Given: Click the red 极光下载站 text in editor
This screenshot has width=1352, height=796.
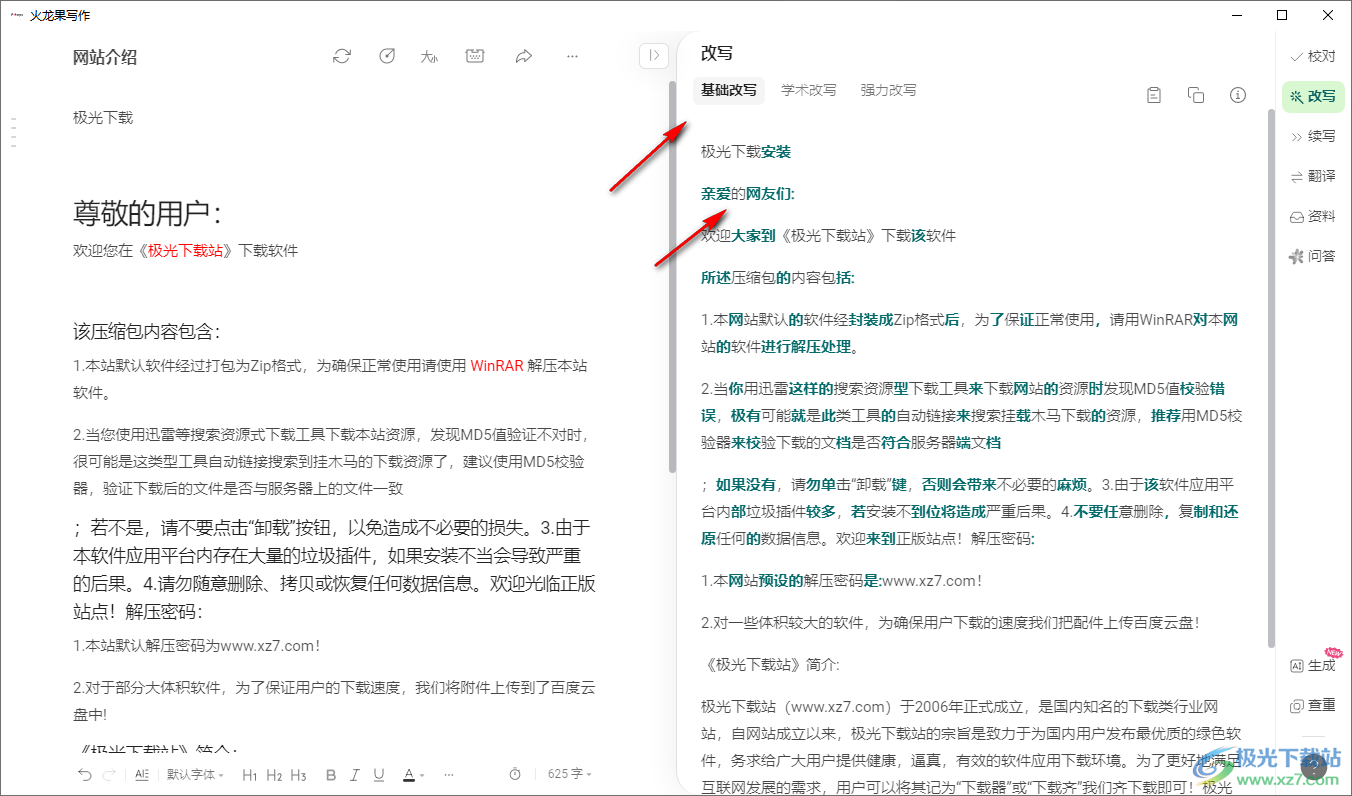Looking at the screenshot, I should (185, 251).
